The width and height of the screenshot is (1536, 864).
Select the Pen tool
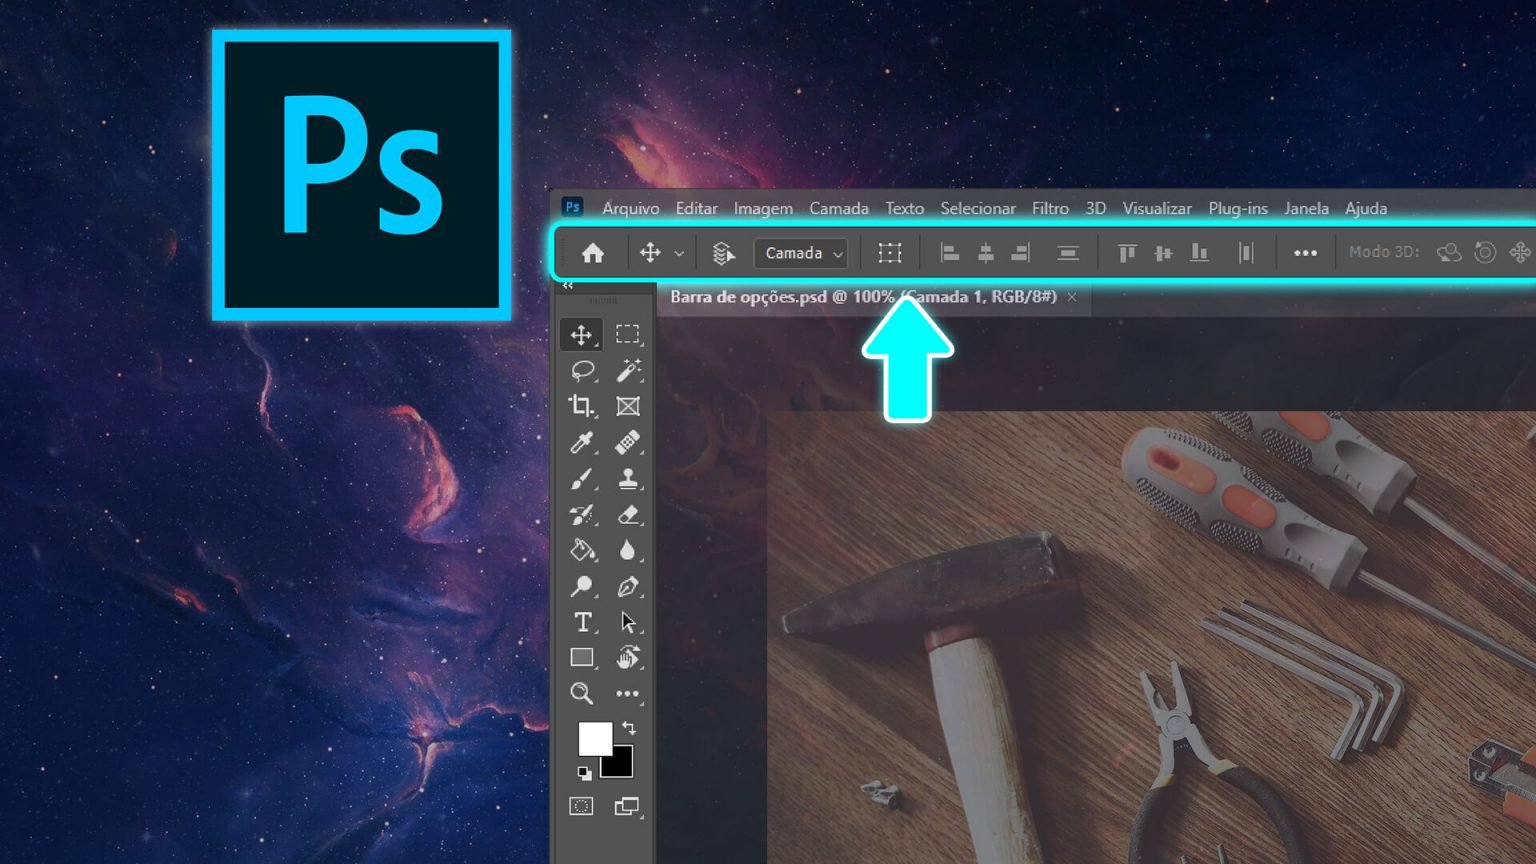click(627, 587)
